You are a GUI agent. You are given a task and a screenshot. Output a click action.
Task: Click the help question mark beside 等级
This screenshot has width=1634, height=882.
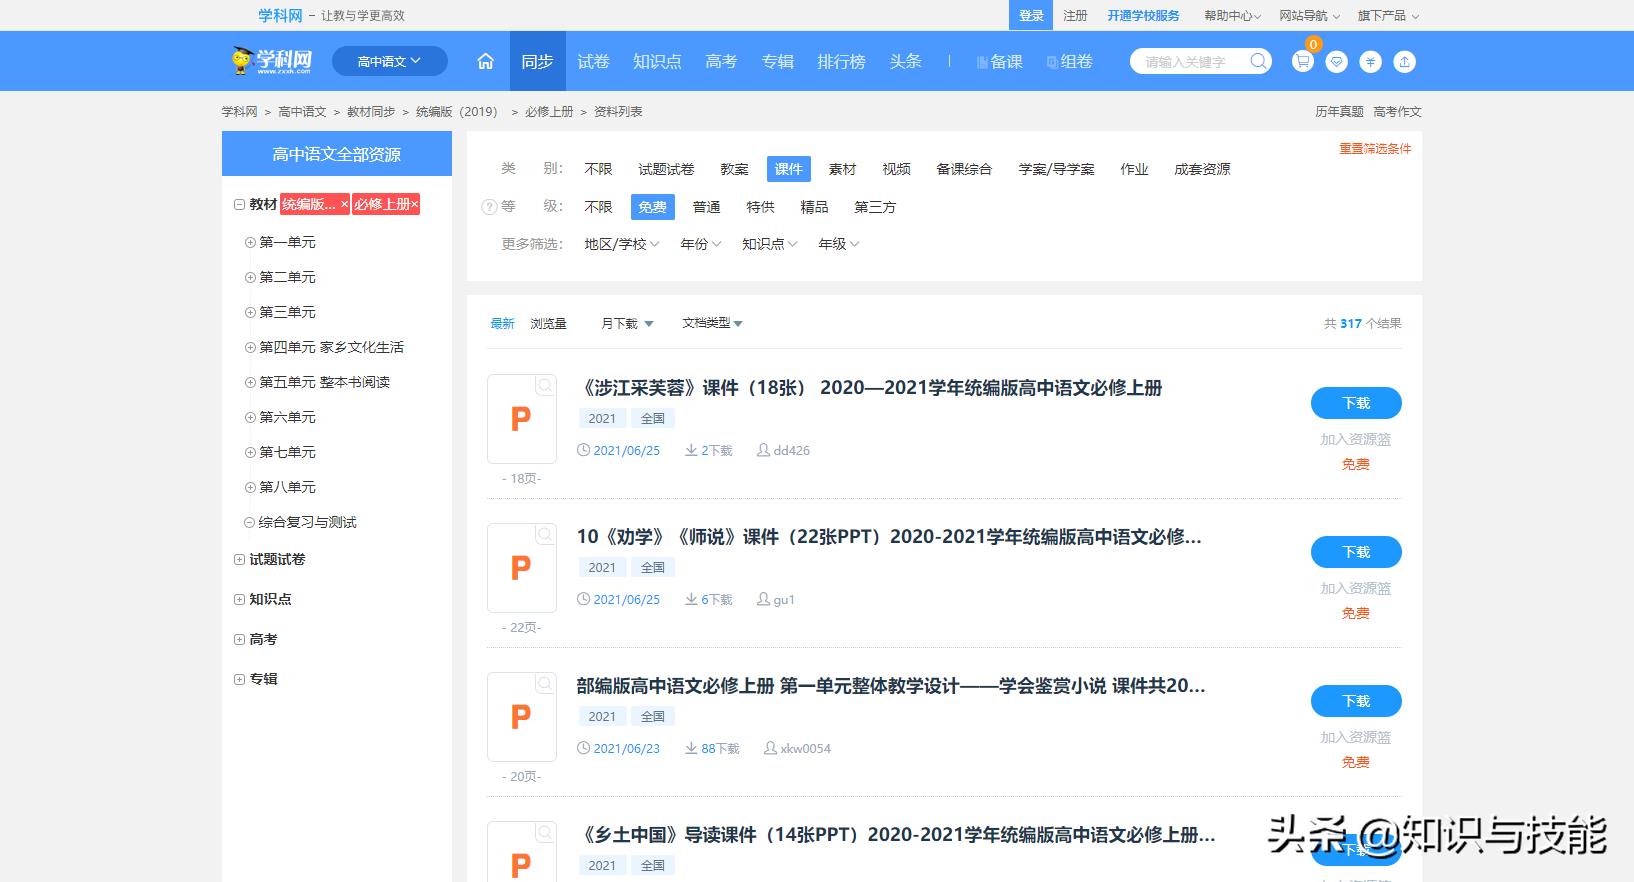[489, 207]
